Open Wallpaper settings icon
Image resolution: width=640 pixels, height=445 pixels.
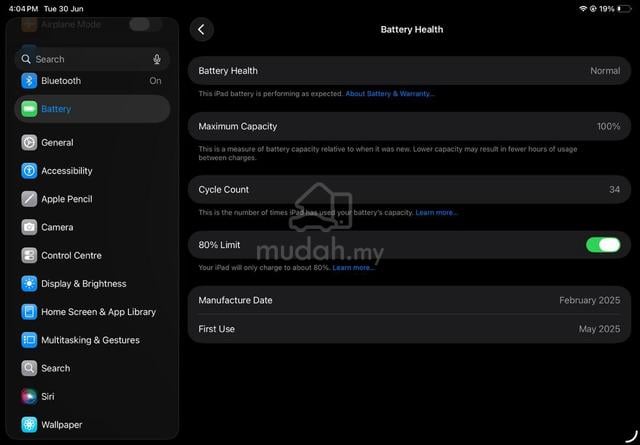tap(29, 425)
